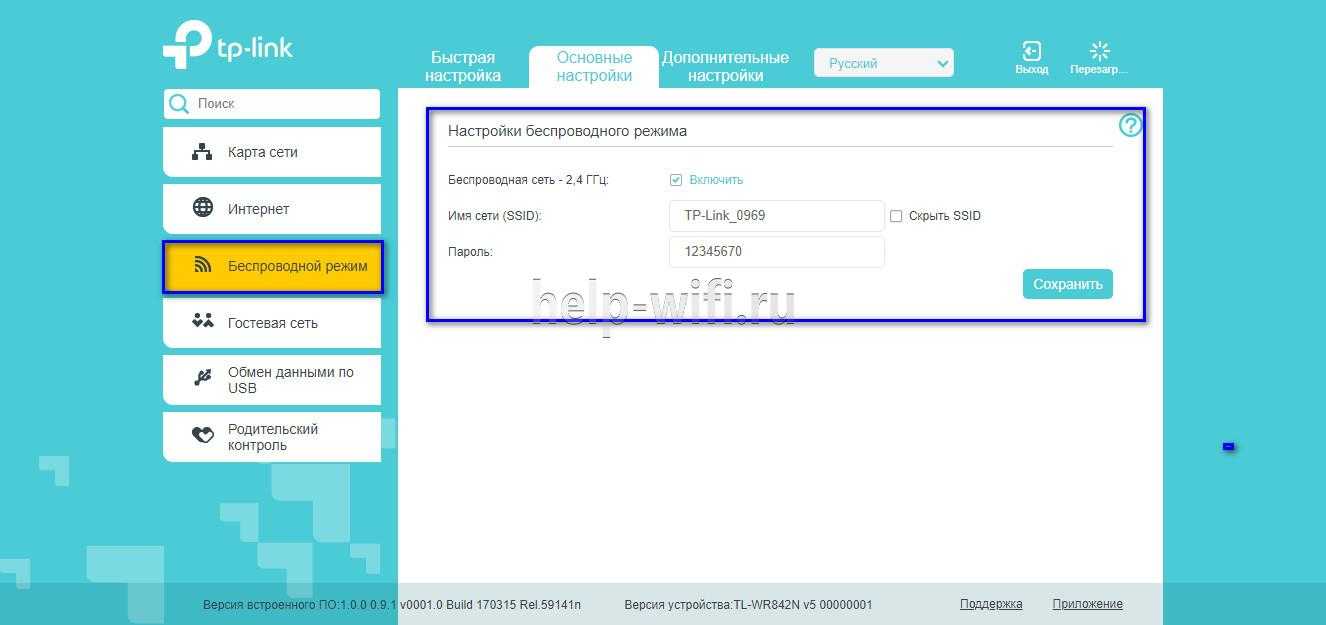
Task: Click the USB sharing icon
Action: point(202,379)
